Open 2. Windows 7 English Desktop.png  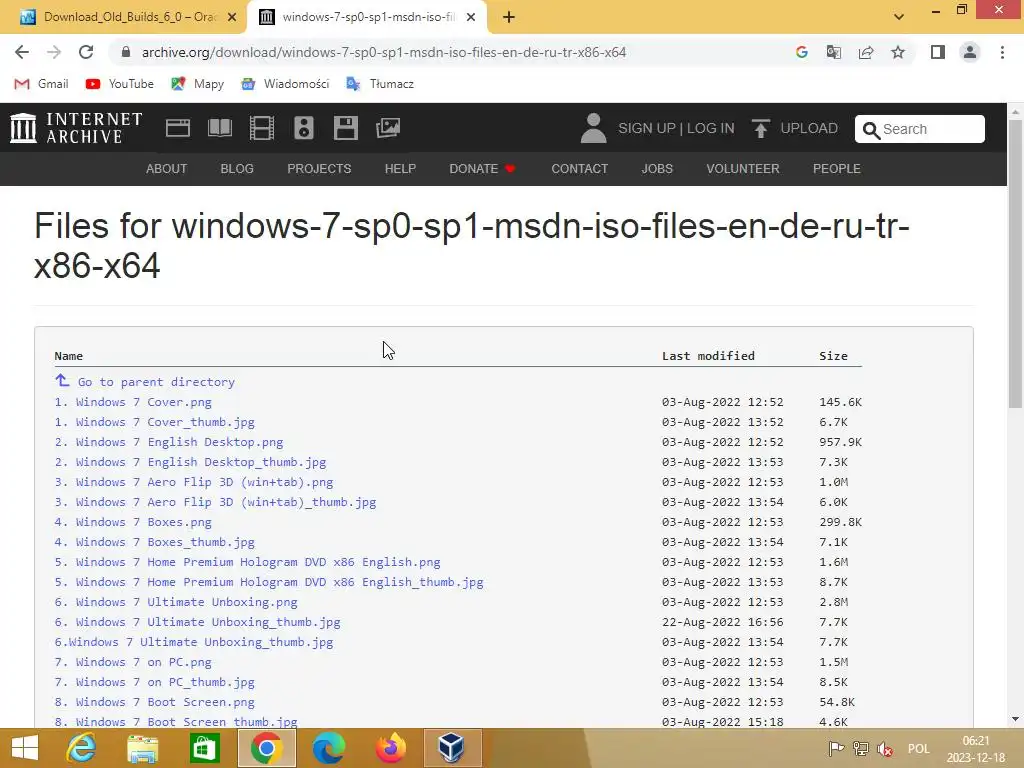(x=169, y=442)
